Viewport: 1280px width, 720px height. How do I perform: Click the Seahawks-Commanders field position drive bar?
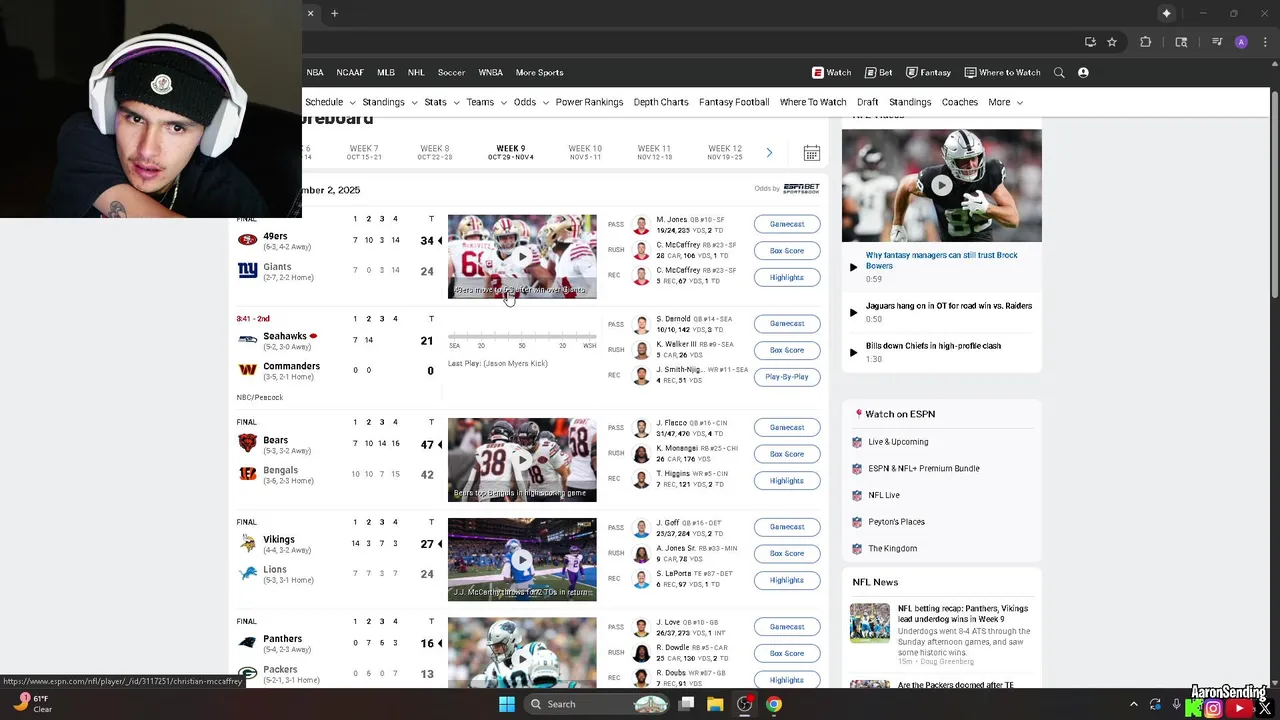coord(522,337)
